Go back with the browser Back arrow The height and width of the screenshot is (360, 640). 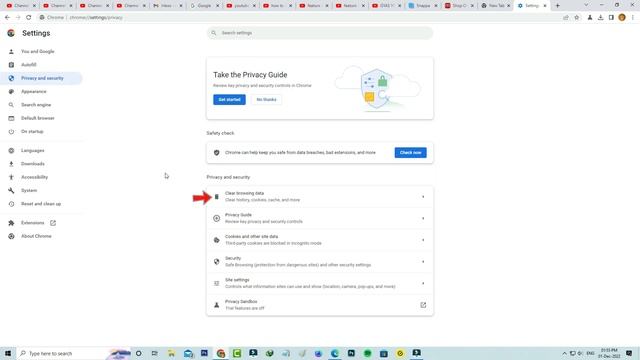tap(7, 18)
